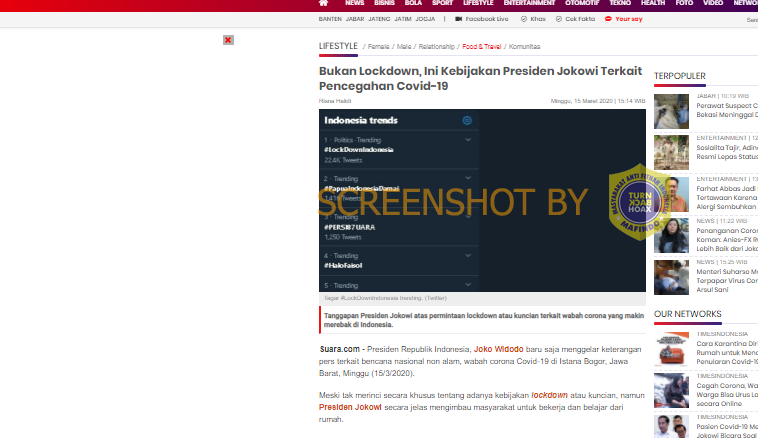758x438 pixels.
Task: Click the #HaloFaisol hashtag
Action: point(343,265)
